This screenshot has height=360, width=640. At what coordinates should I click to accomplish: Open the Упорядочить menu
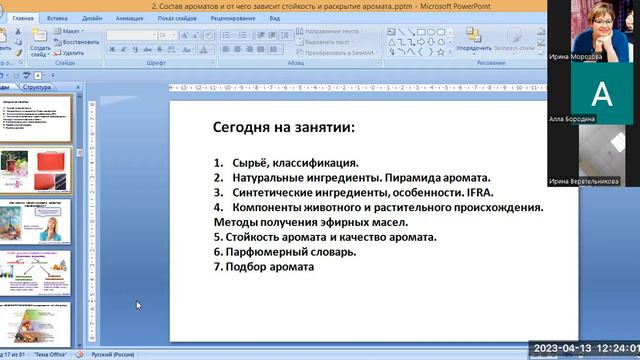[473, 41]
